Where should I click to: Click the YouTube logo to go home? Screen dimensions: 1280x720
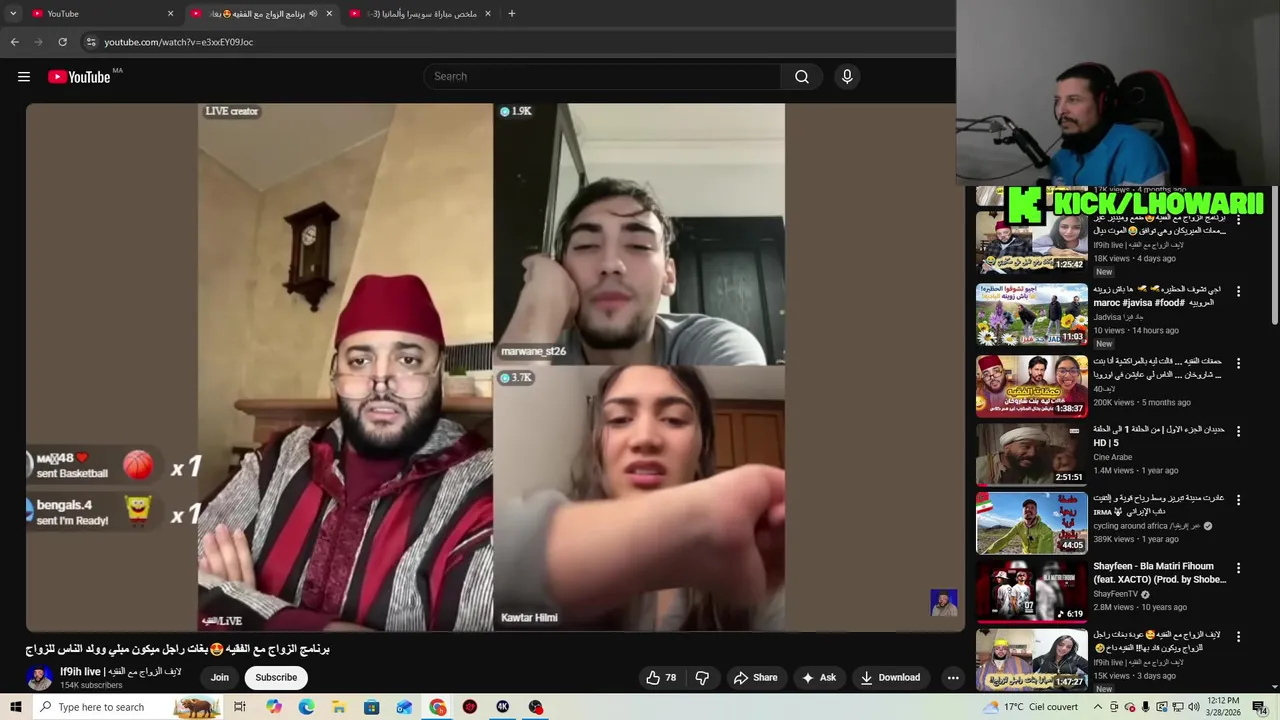pos(79,77)
